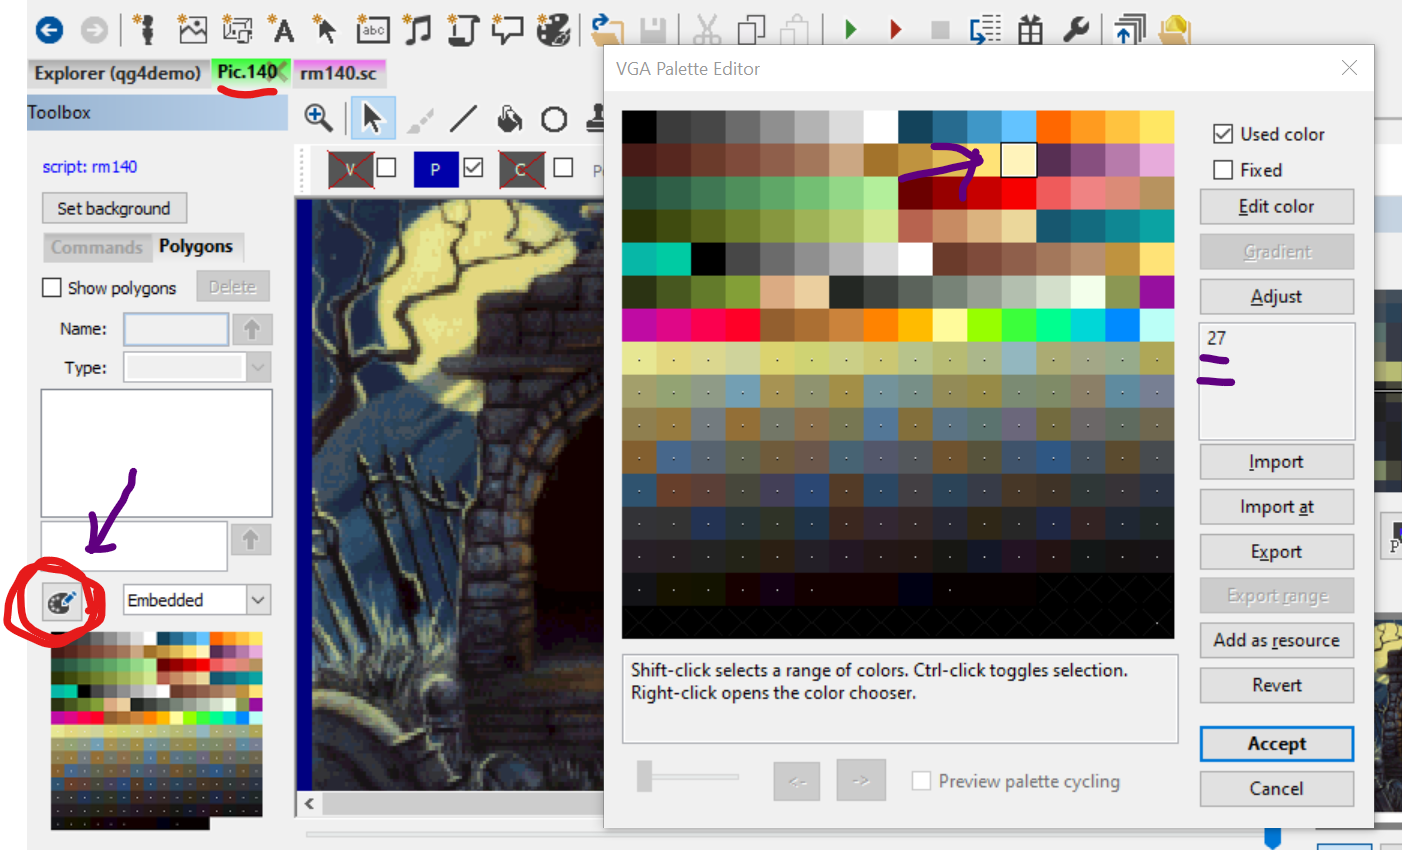Screen dimensions: 1402x850
Task: Toggle the control screen C checkbox
Action: pos(563,167)
